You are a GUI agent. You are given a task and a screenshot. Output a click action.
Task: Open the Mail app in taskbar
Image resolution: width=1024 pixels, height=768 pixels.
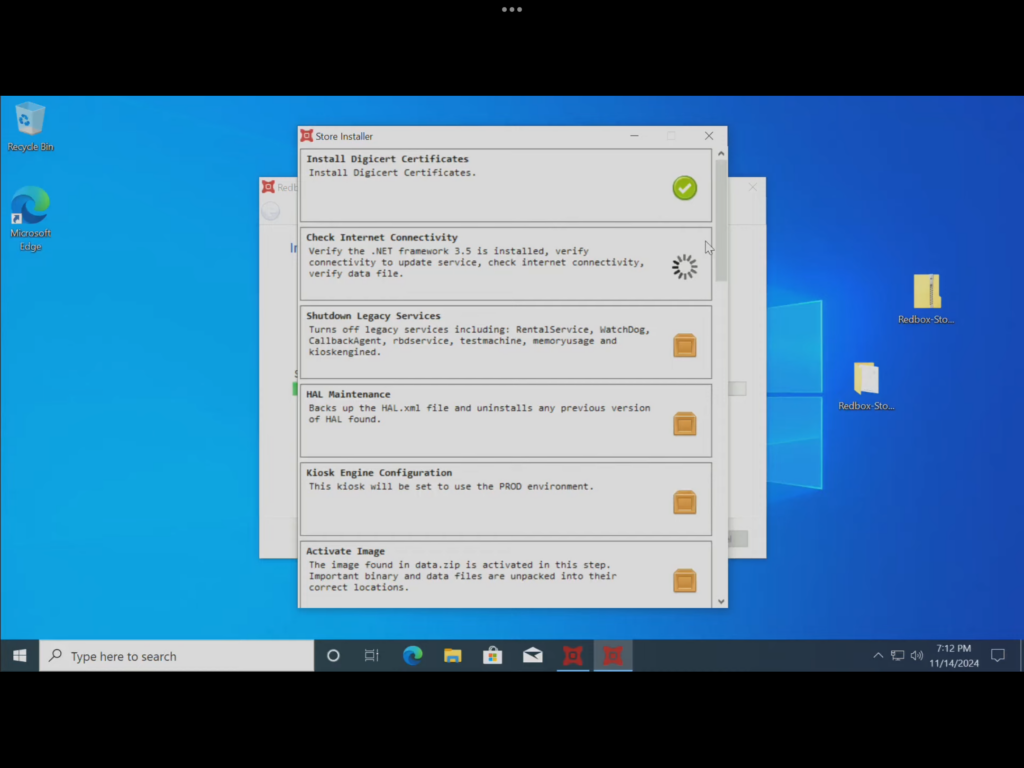(533, 656)
